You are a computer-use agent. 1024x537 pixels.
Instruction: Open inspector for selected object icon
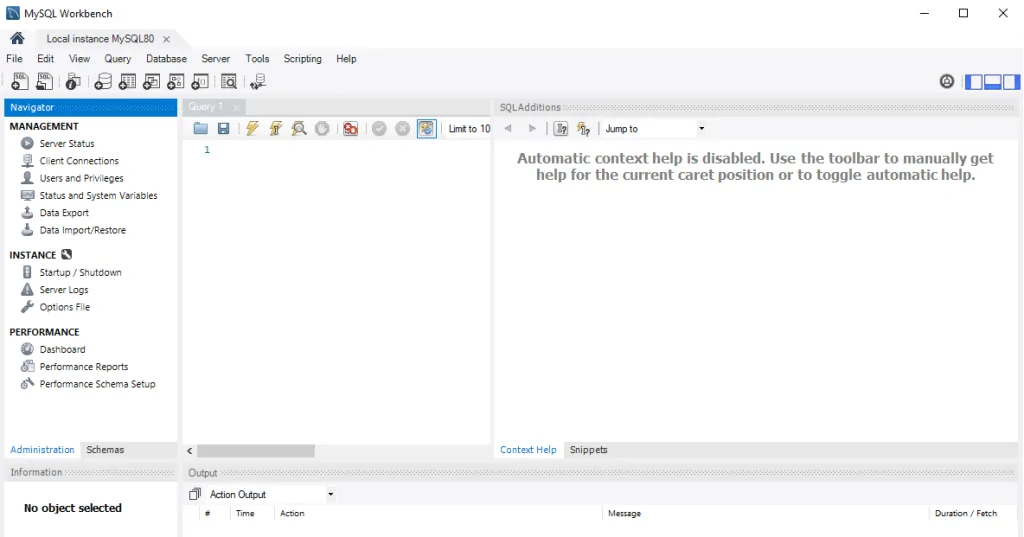point(73,81)
